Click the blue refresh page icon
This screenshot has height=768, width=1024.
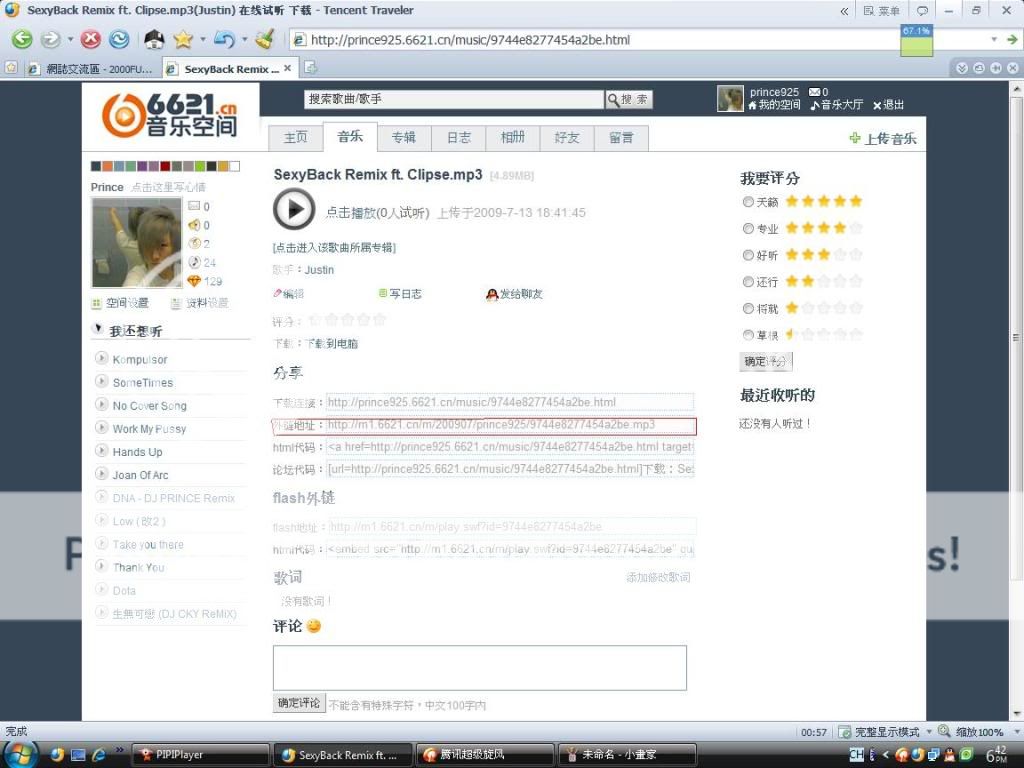pos(119,40)
